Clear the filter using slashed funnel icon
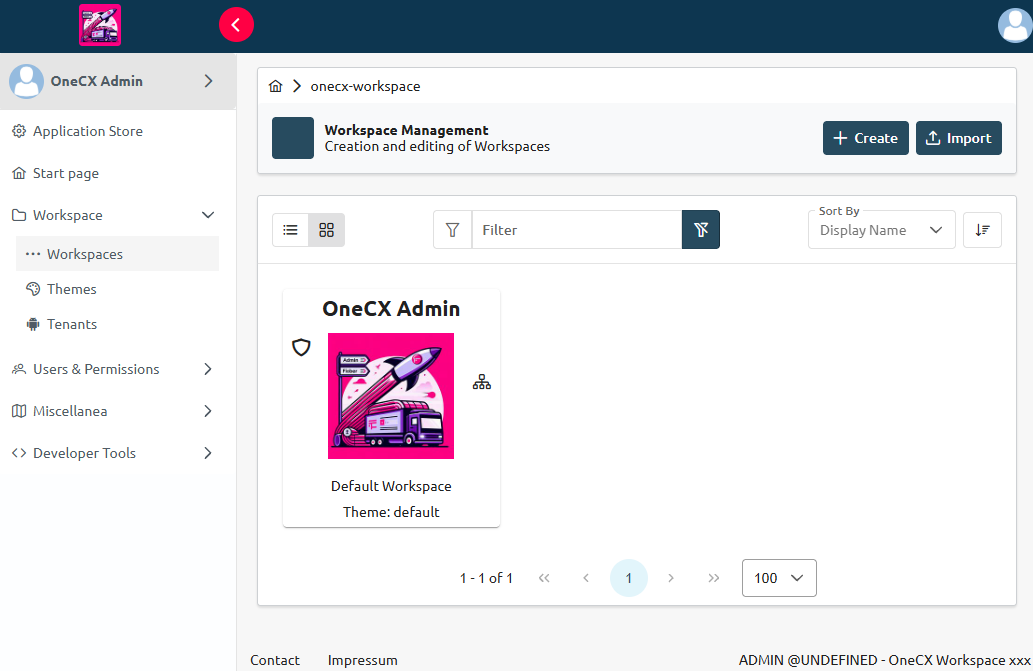The width and height of the screenshot is (1033, 671). [x=700, y=229]
